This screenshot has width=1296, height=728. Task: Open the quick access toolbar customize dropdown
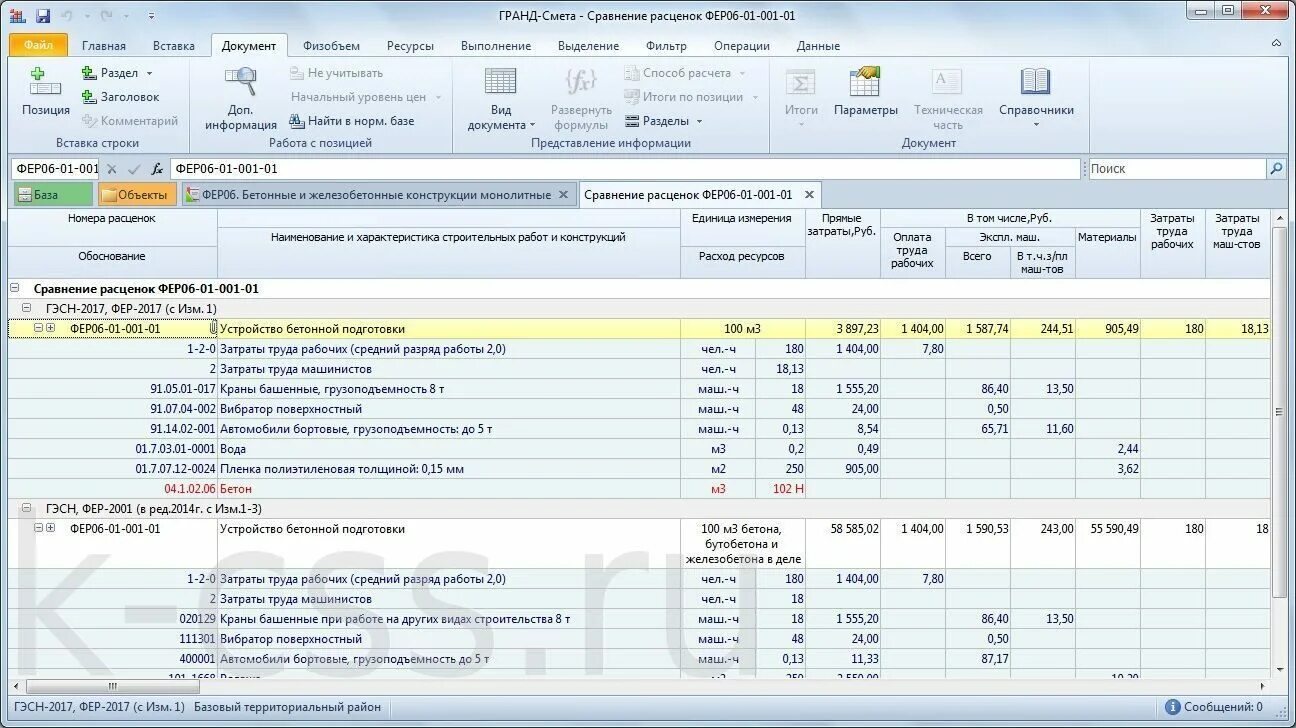[x=151, y=16]
